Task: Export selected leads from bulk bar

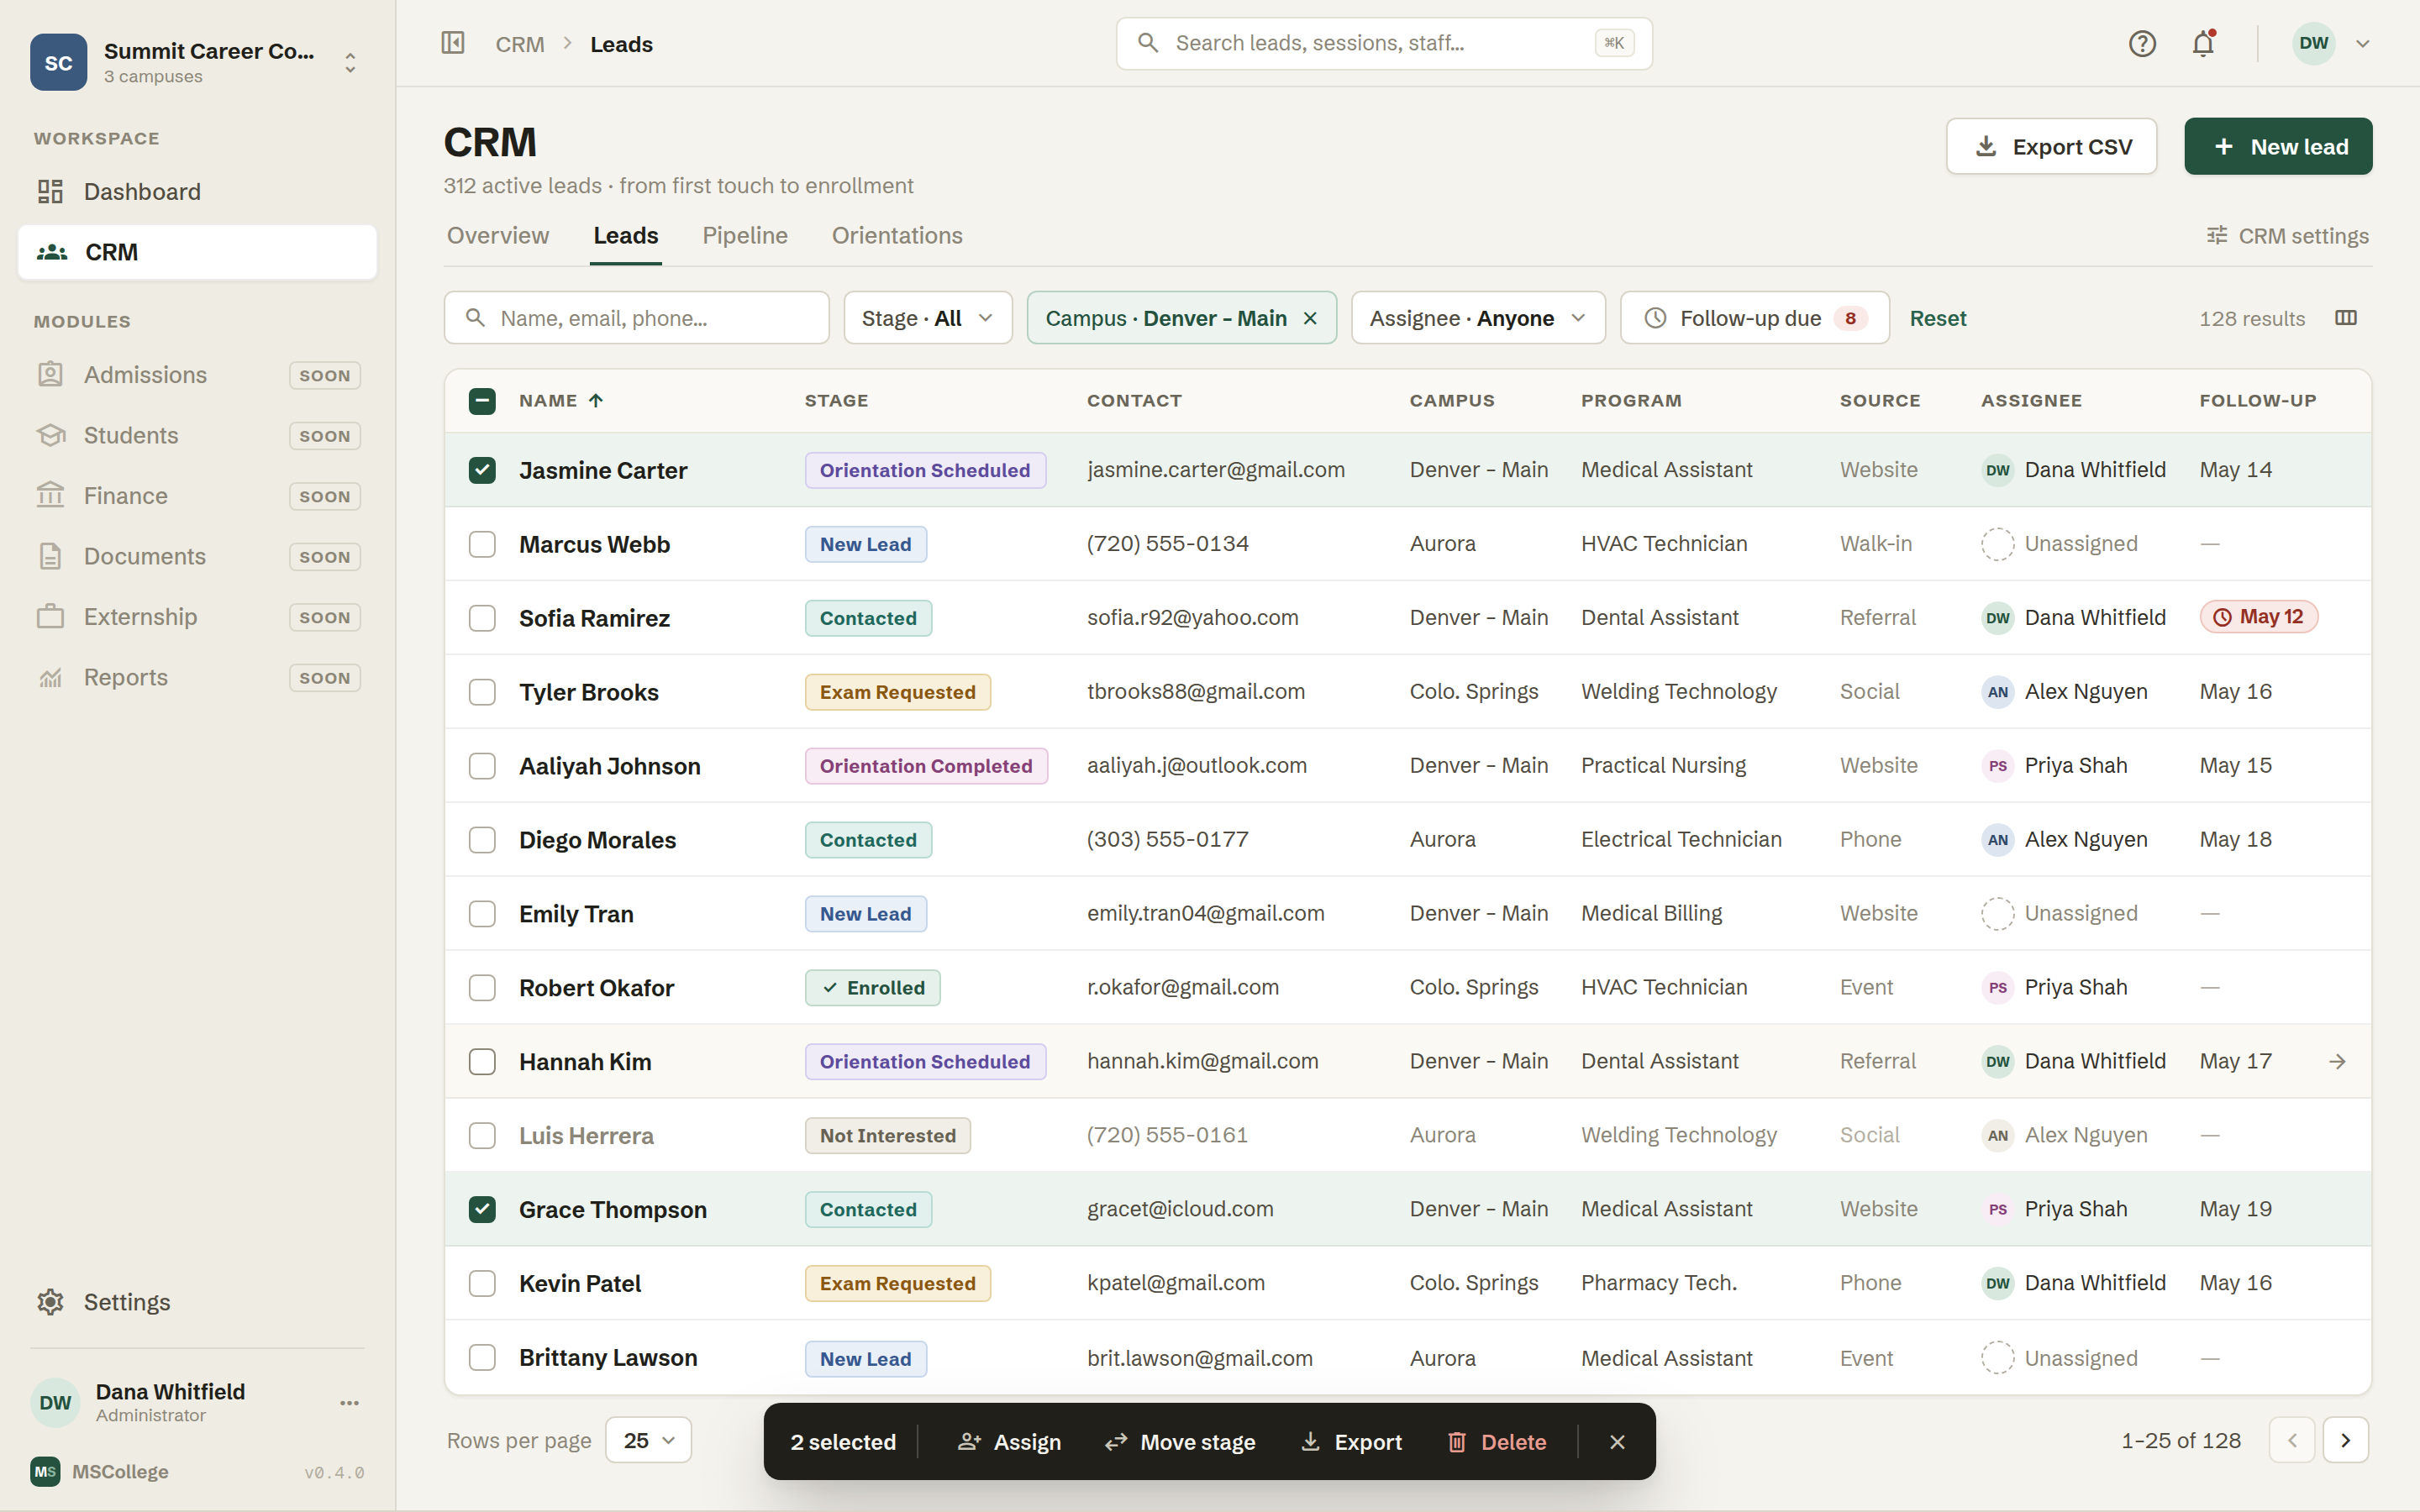Action: click(1351, 1441)
